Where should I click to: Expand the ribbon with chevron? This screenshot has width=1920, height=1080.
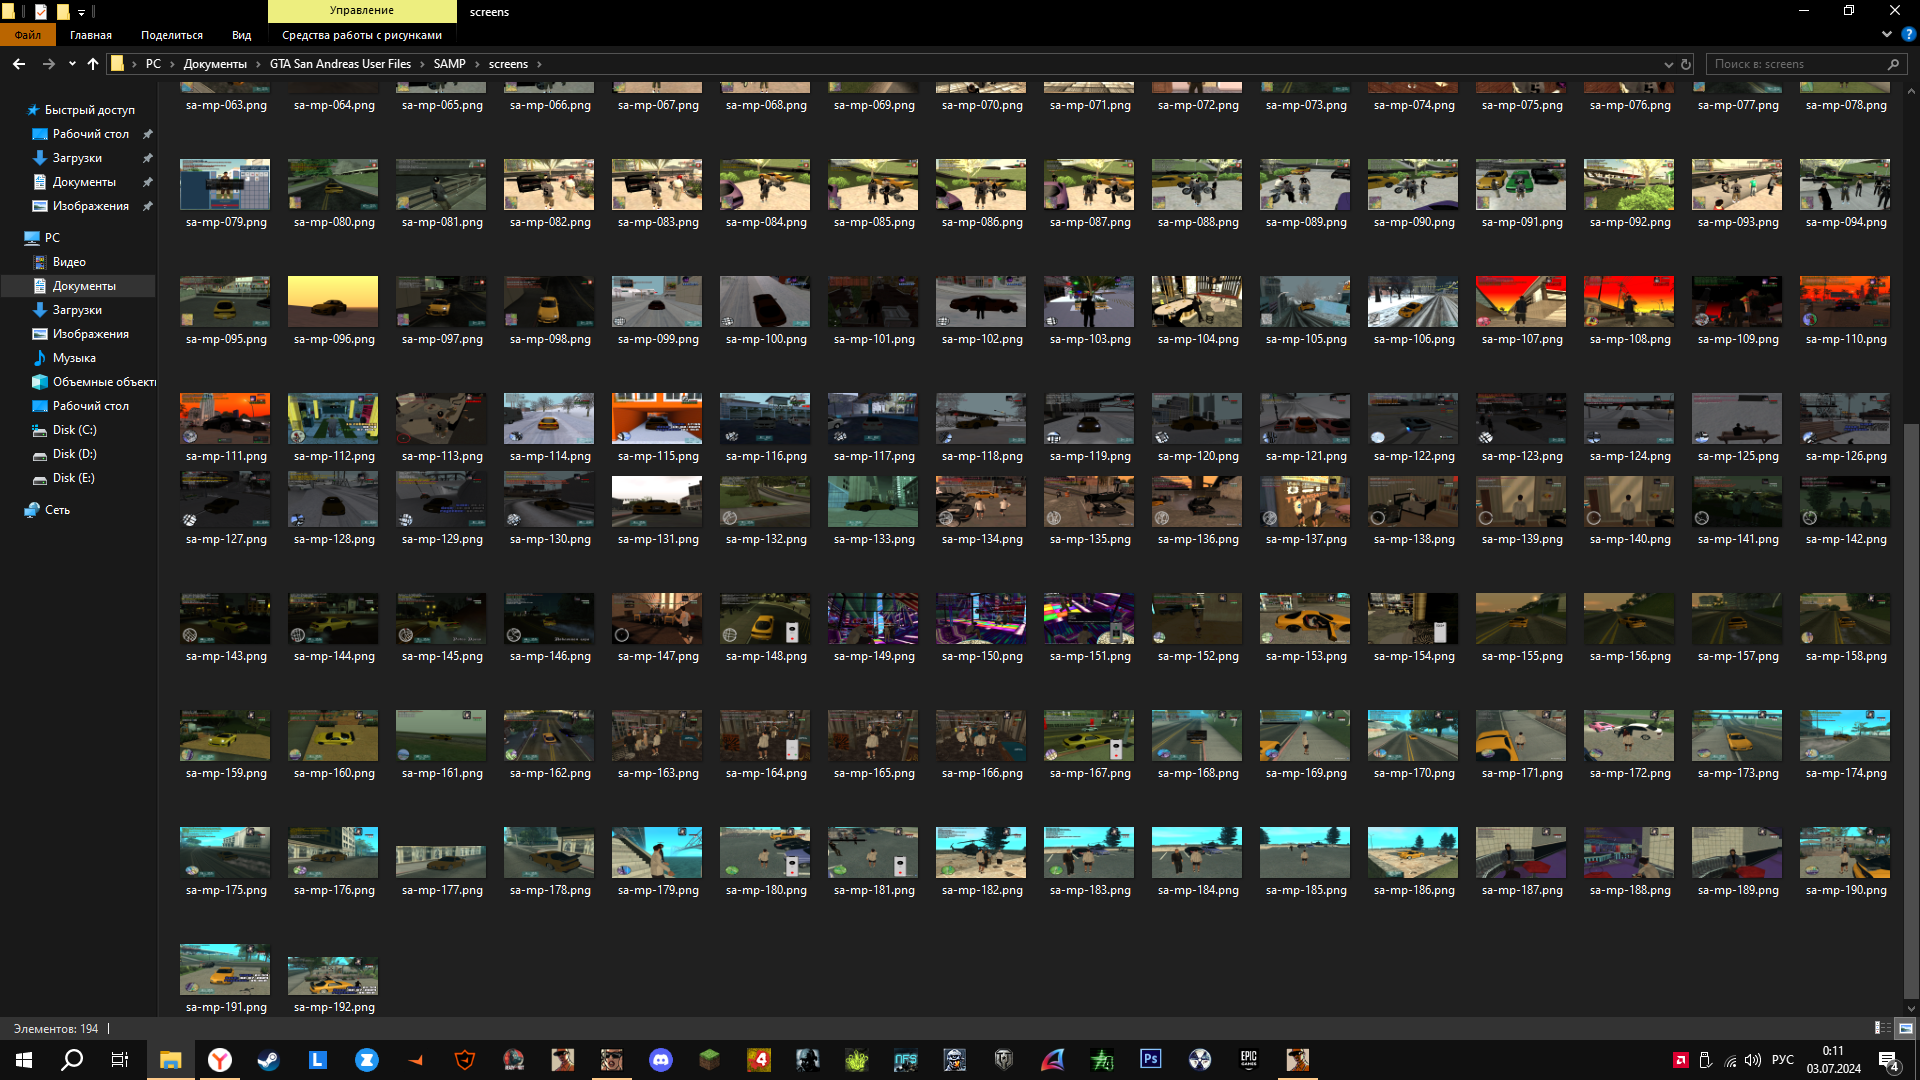pos(1887,34)
